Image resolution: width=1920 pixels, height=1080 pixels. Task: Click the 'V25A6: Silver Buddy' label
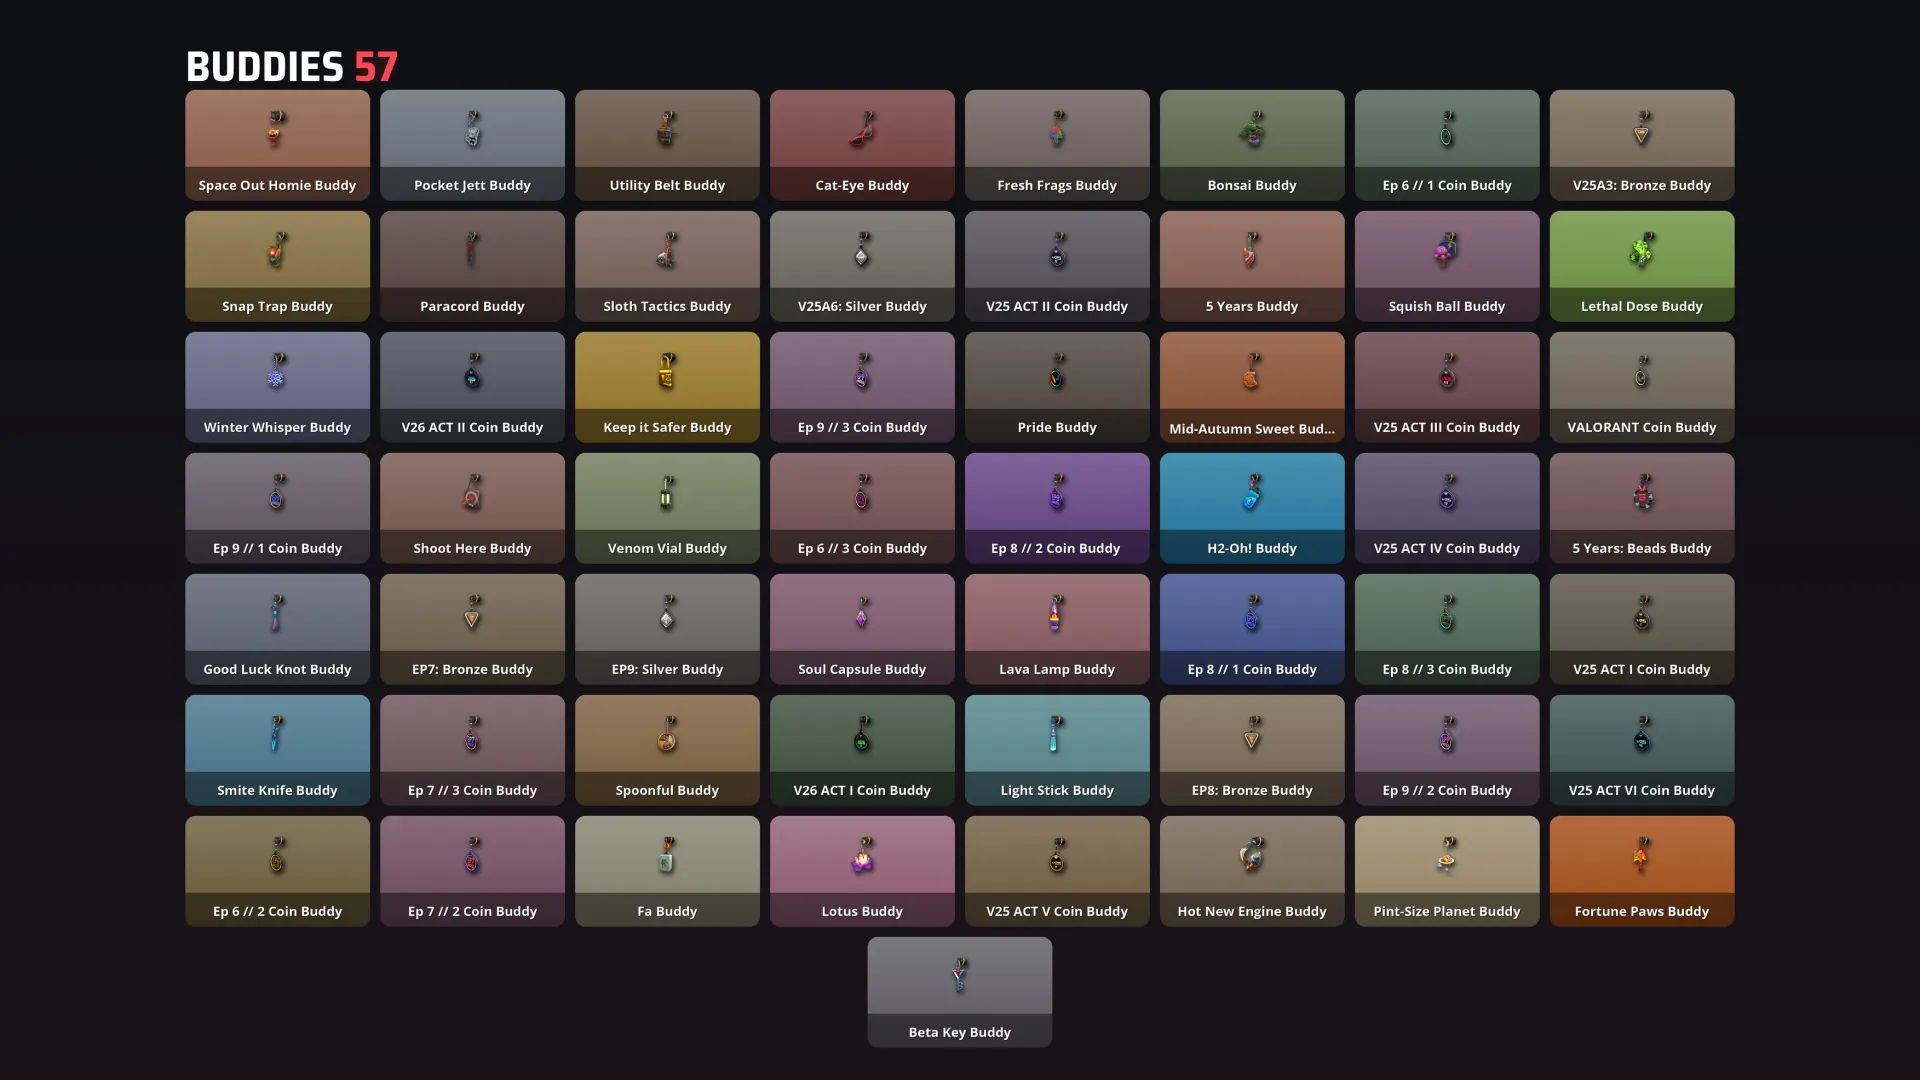tap(862, 306)
